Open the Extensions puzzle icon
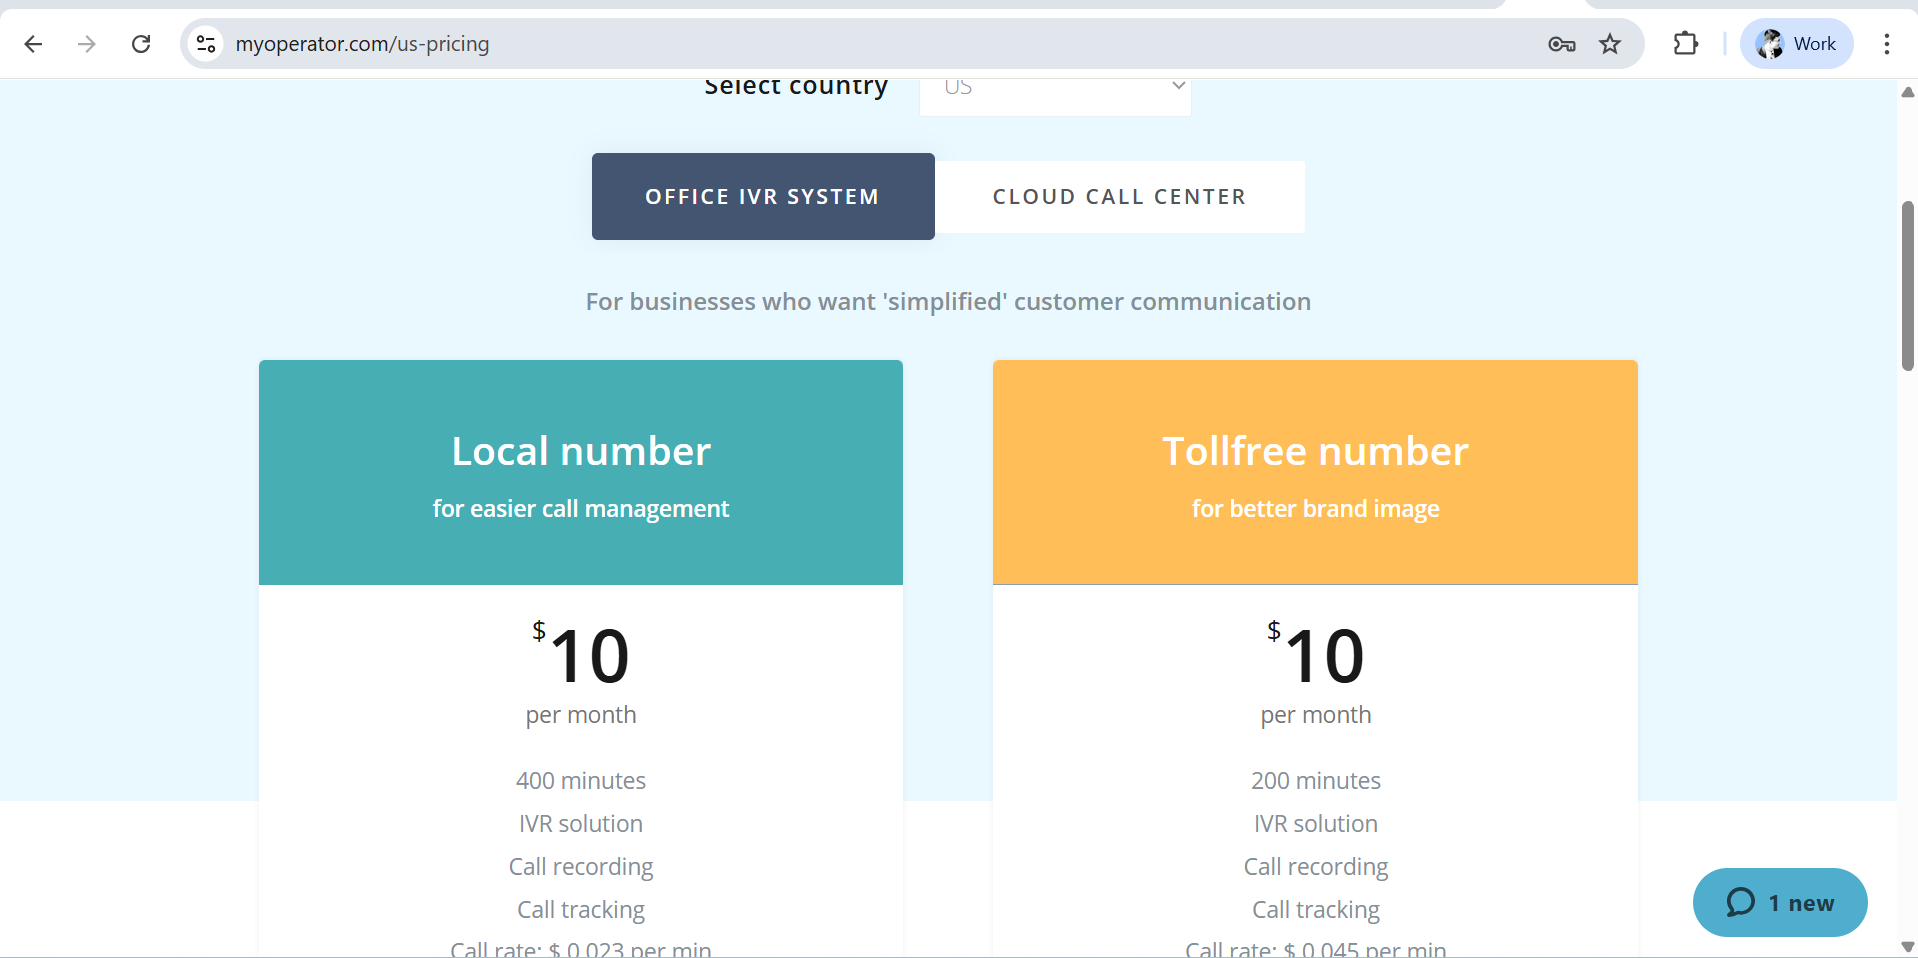The width and height of the screenshot is (1918, 958). pyautogui.click(x=1686, y=44)
